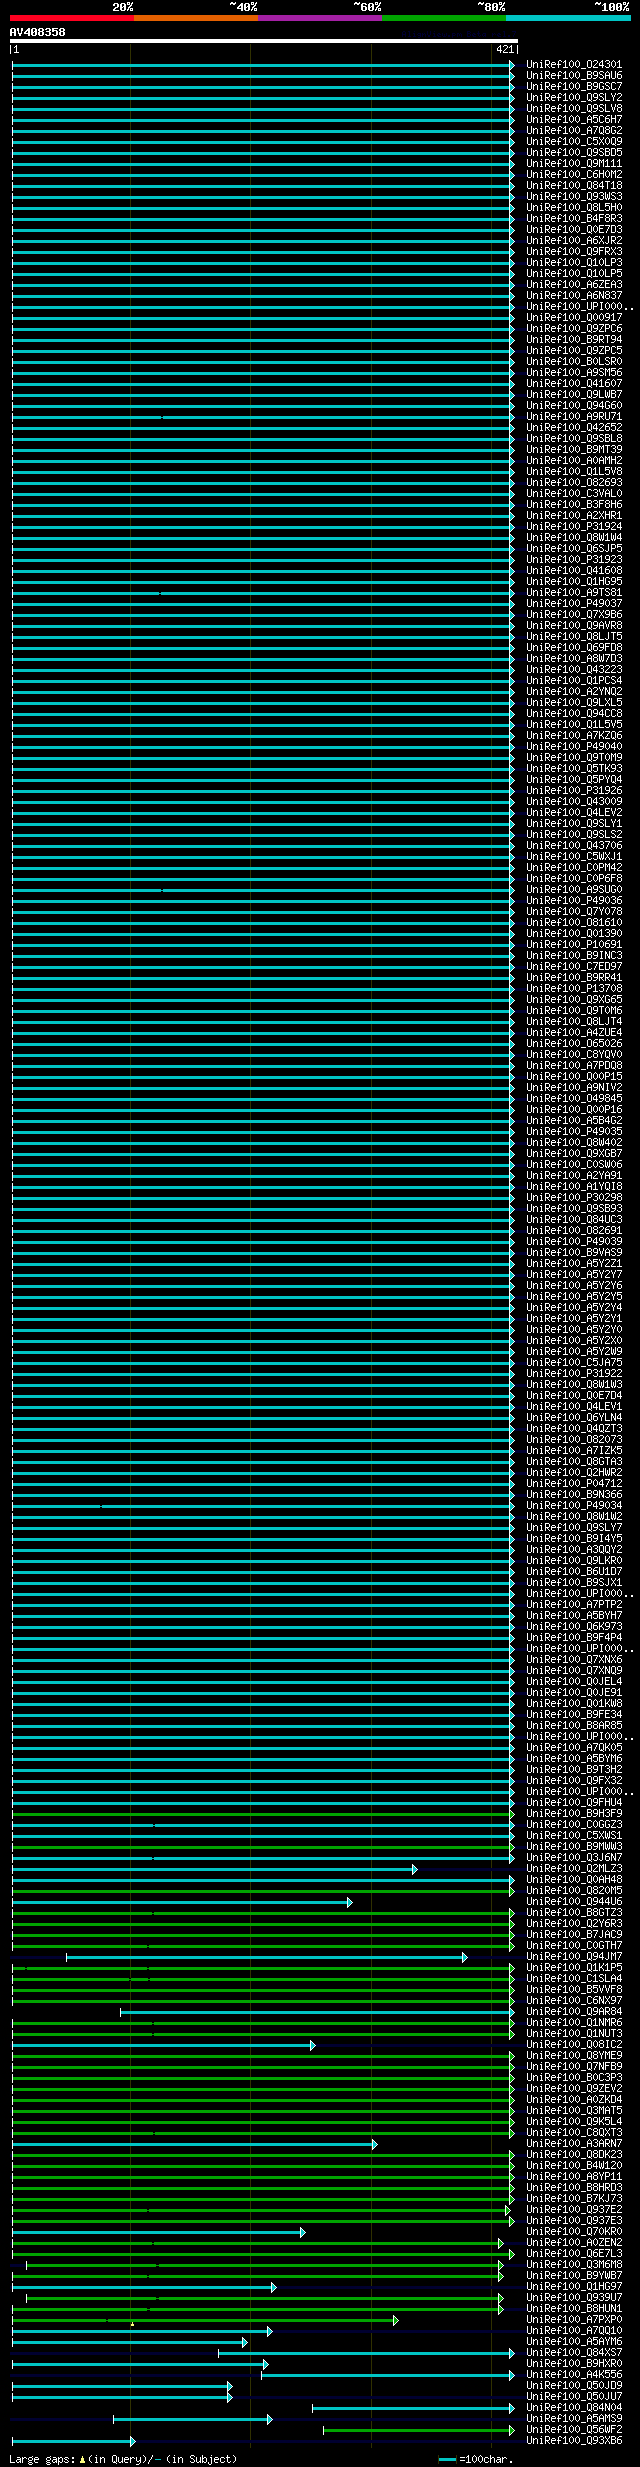Click the short cyan bar for UniRef100_Q944U6
Screen dimensions: 640x2467
pos(182,1901)
